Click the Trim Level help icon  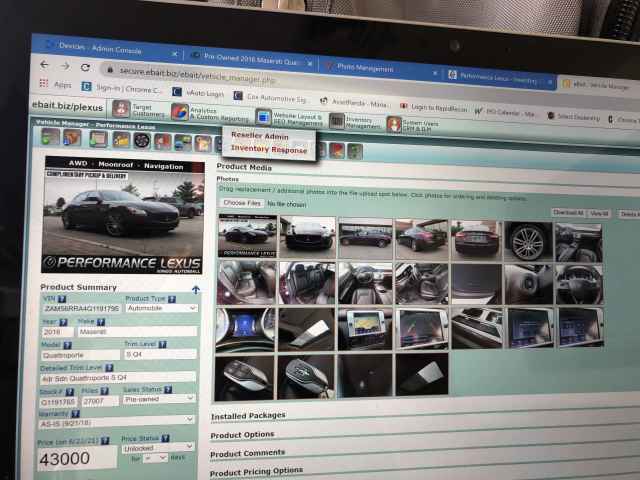tap(162, 344)
